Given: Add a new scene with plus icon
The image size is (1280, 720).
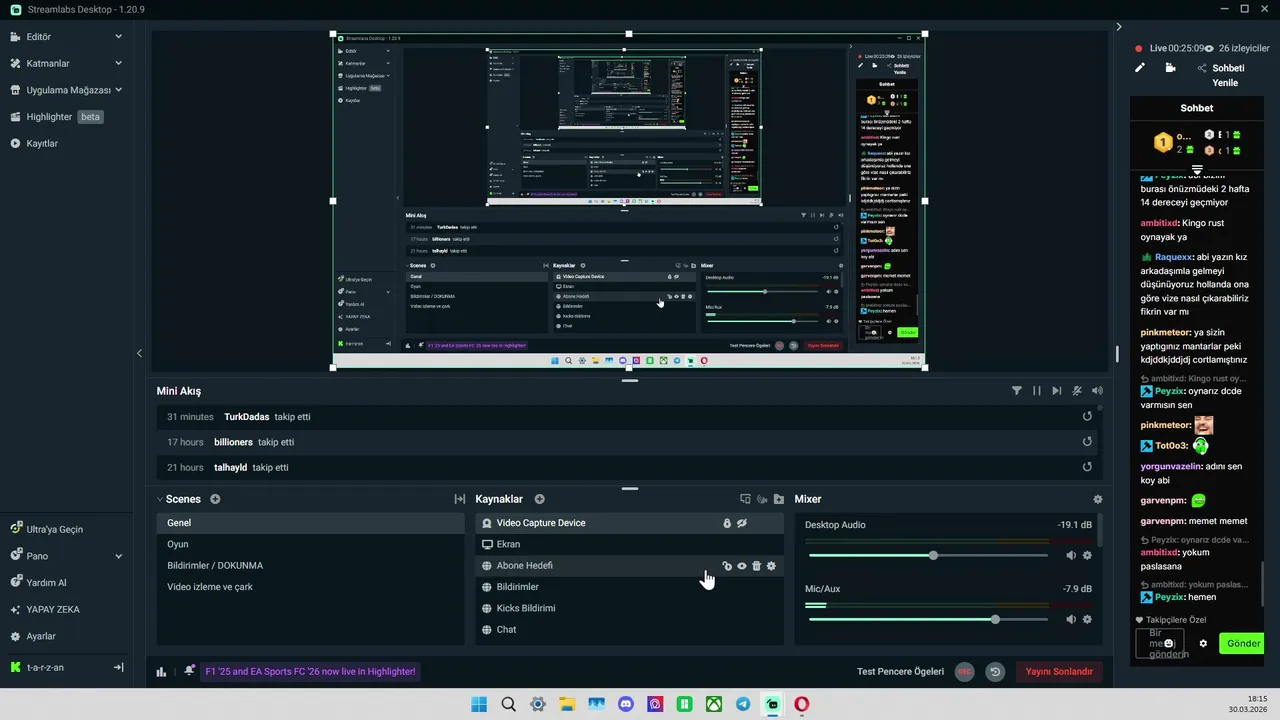Looking at the screenshot, I should 215,499.
